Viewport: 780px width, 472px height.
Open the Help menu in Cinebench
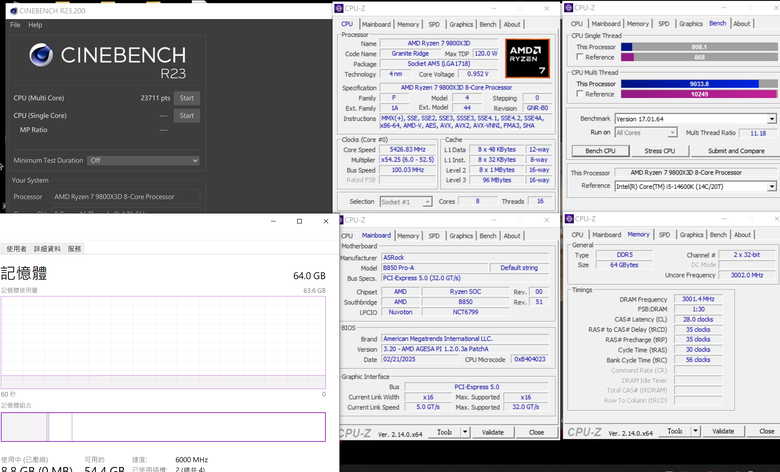(35, 25)
